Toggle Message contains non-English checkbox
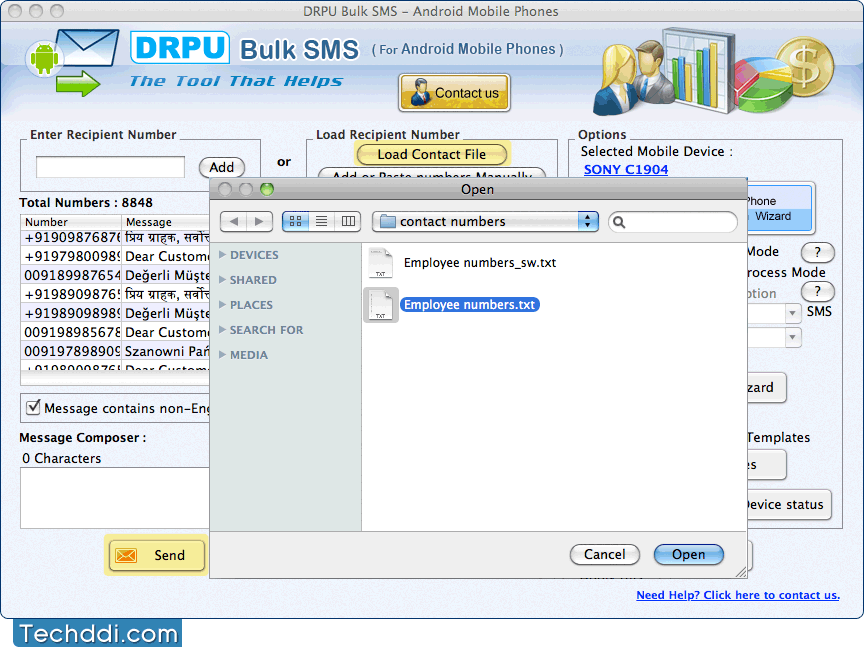The height and width of the screenshot is (647, 864). pos(34,407)
